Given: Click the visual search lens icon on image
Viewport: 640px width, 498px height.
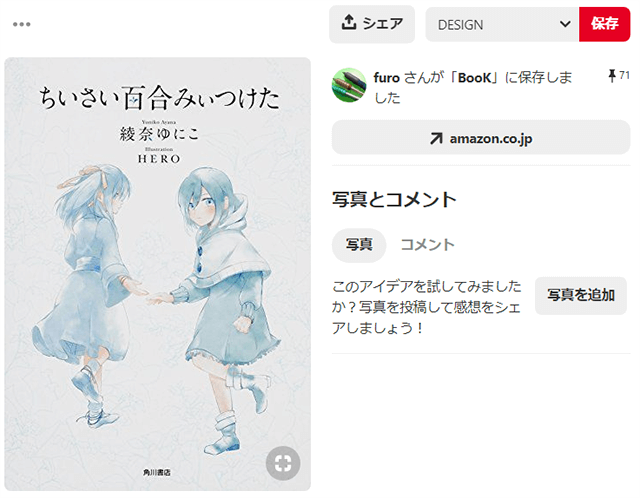Looking at the screenshot, I should [x=283, y=463].
